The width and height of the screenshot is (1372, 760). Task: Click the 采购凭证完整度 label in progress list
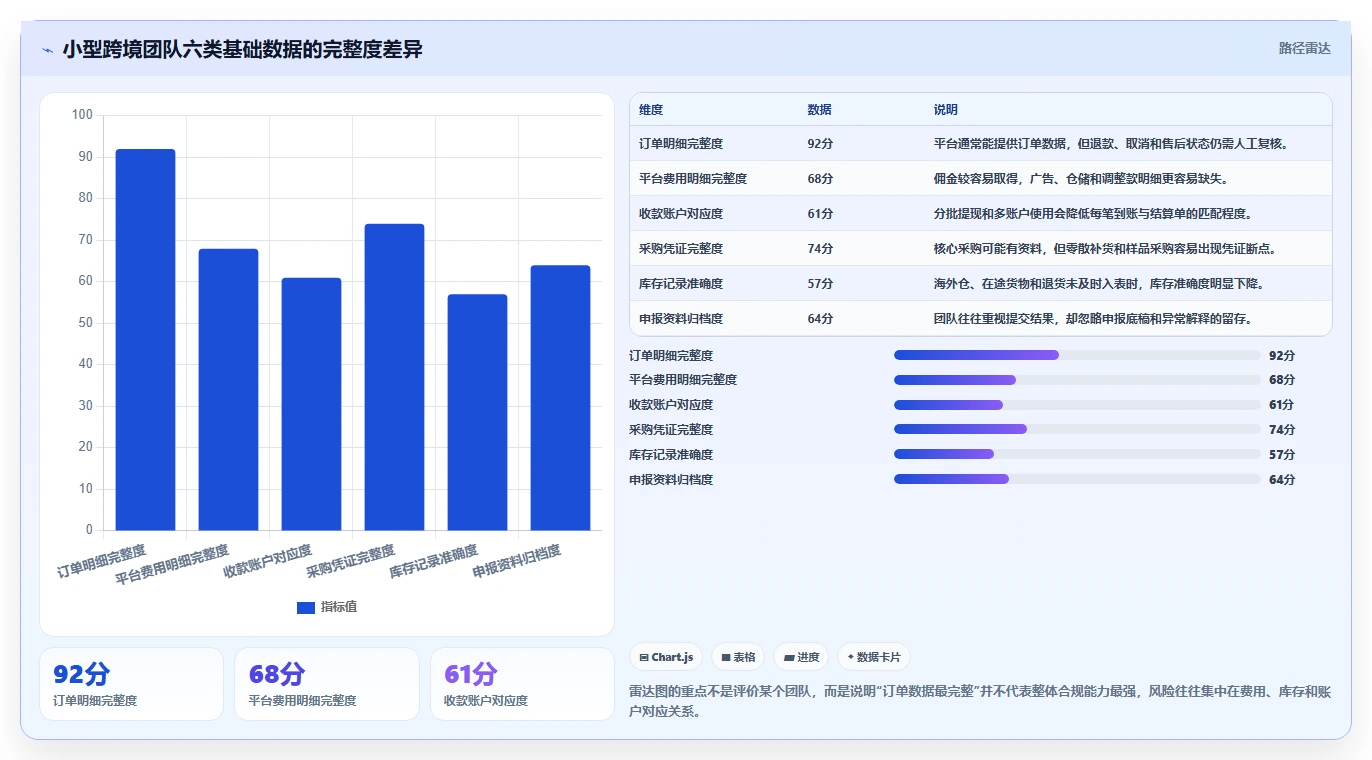click(671, 430)
